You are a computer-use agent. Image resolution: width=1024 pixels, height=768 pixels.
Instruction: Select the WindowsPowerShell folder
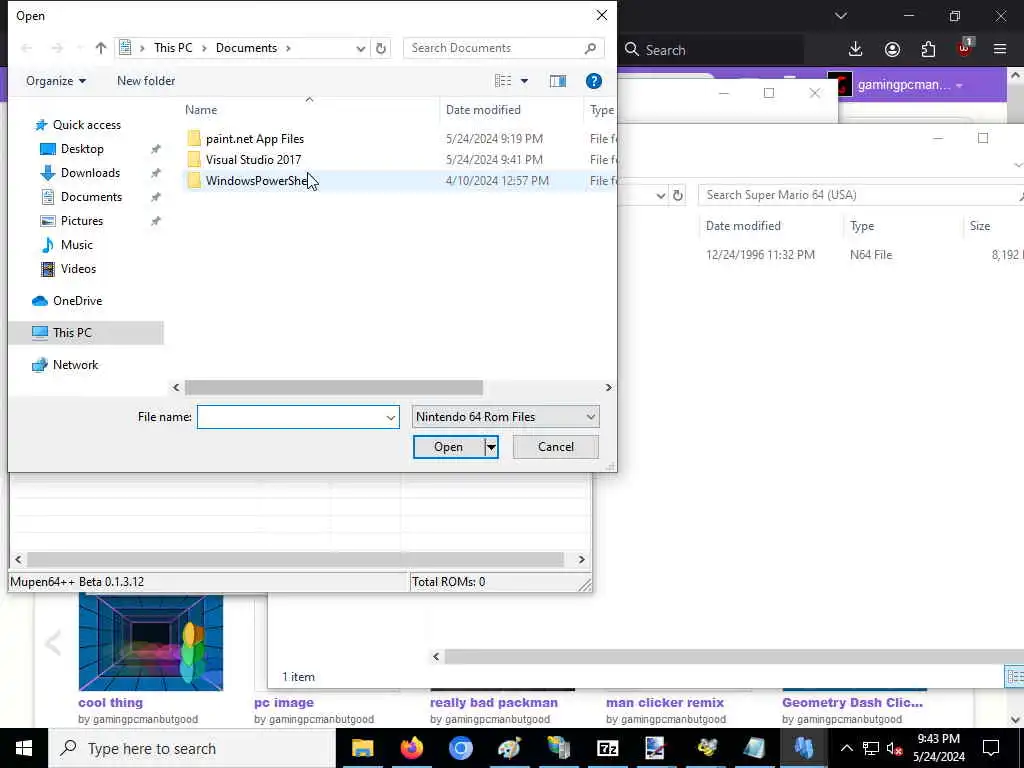[256, 180]
